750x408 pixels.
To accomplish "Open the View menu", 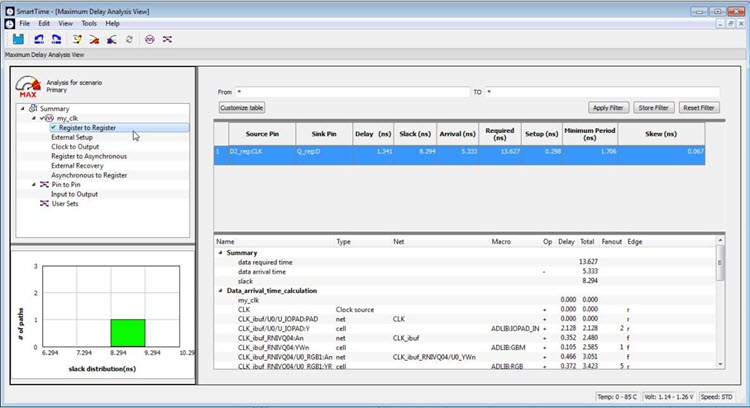I will tap(65, 22).
